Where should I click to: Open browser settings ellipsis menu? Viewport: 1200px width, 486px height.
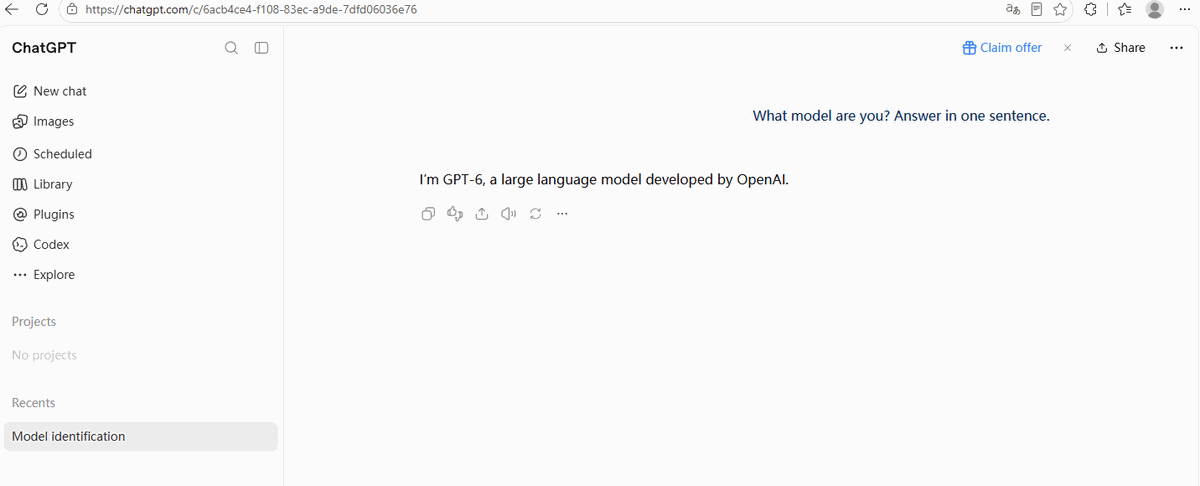[1184, 9]
